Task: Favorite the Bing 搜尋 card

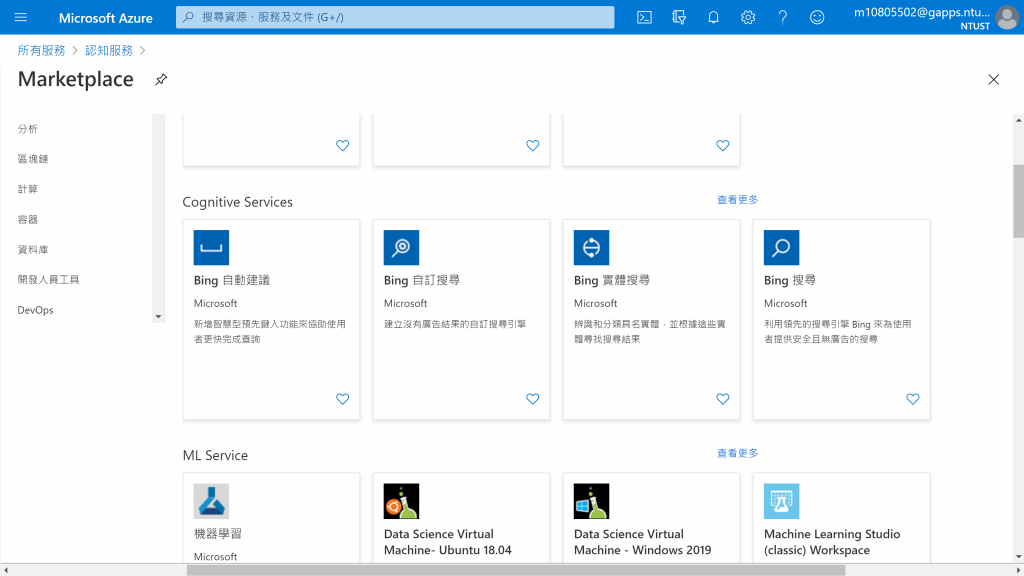Action: (x=912, y=398)
